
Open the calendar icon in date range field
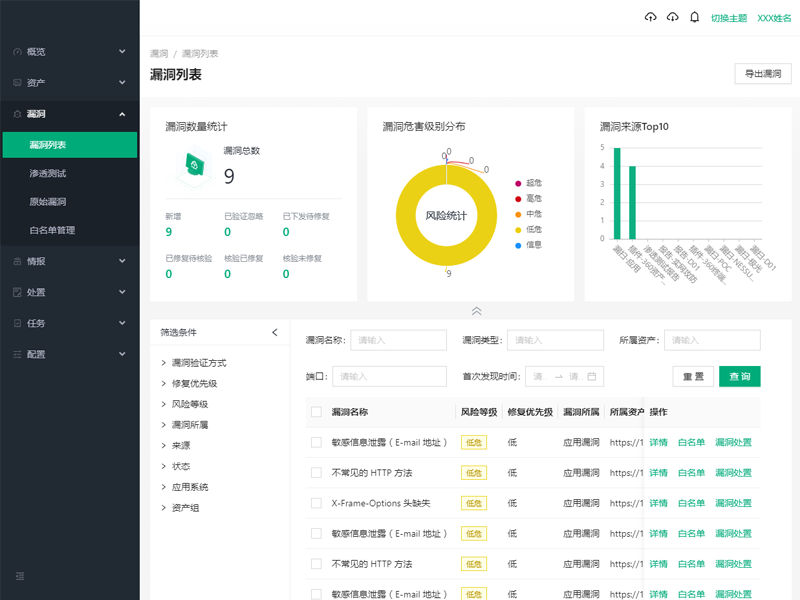(x=592, y=377)
